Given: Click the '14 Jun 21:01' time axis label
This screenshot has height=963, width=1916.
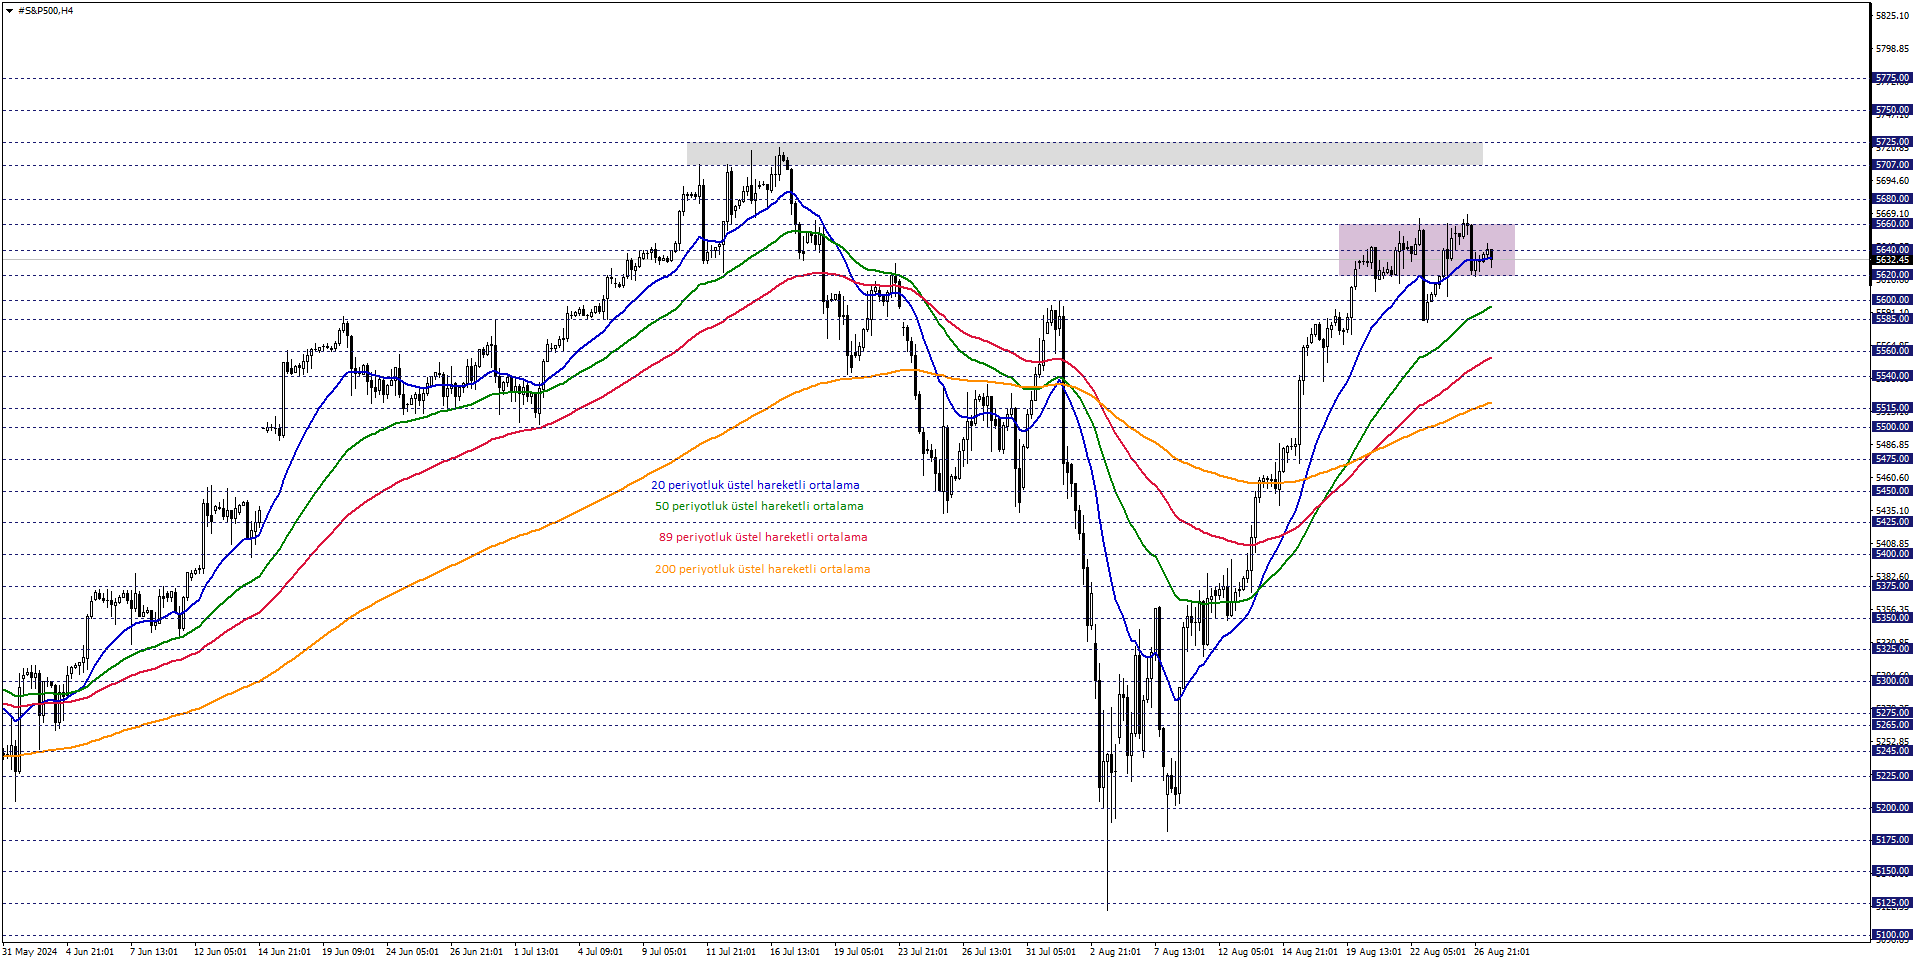Looking at the screenshot, I should [284, 952].
